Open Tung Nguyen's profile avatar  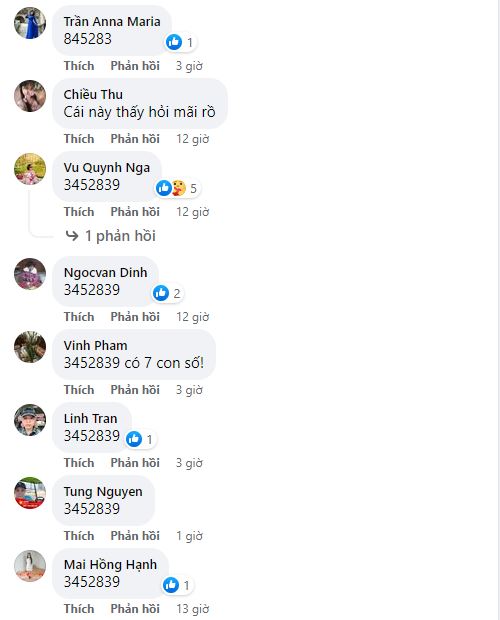point(30,493)
